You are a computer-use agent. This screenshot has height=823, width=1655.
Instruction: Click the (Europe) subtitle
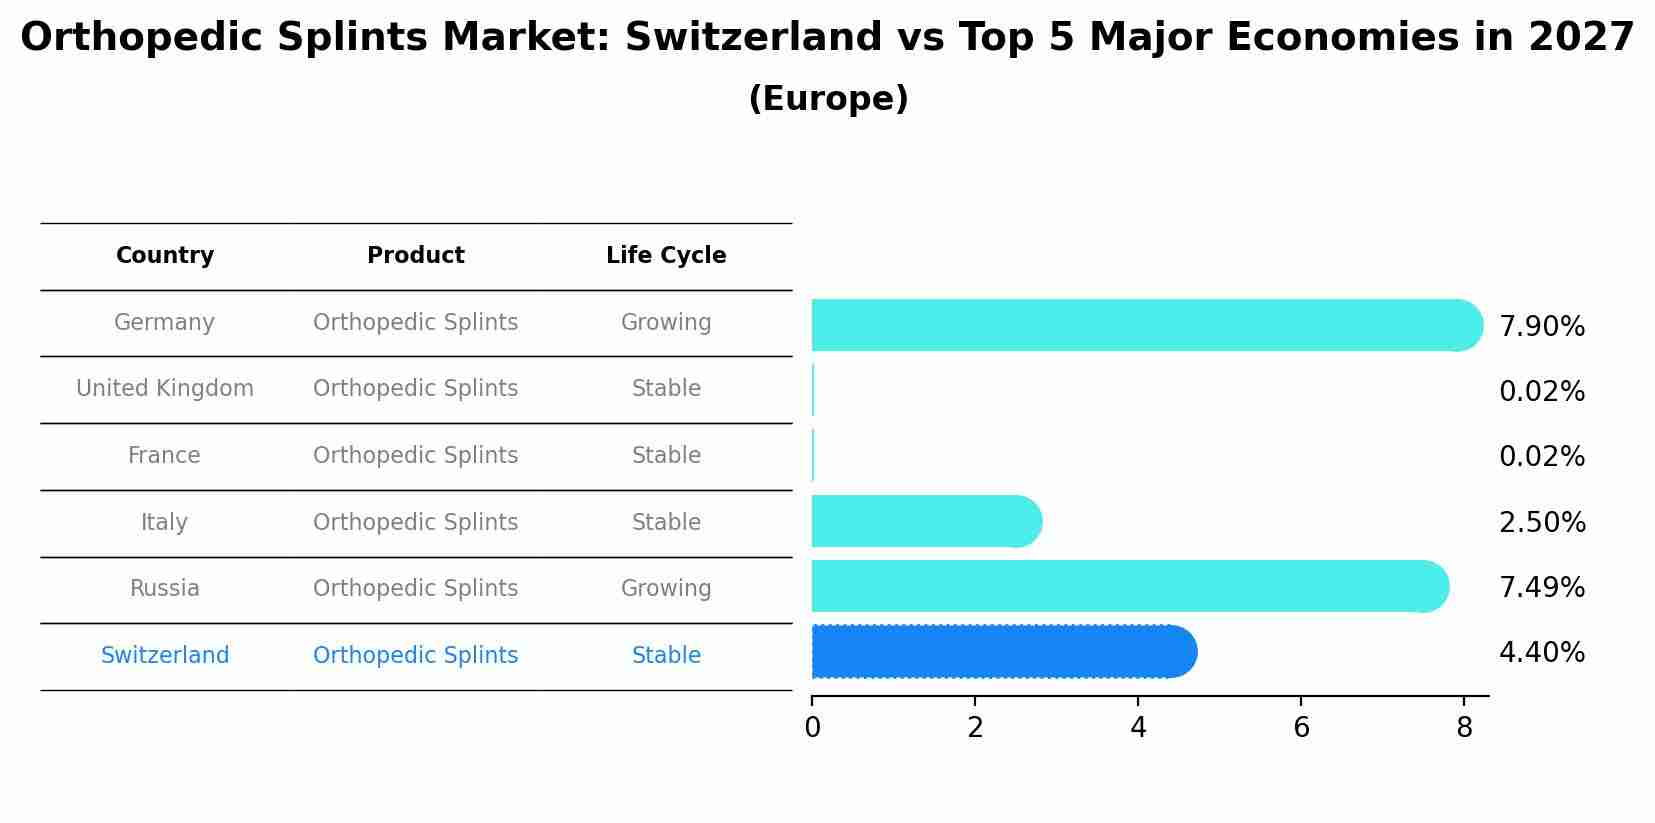click(827, 99)
